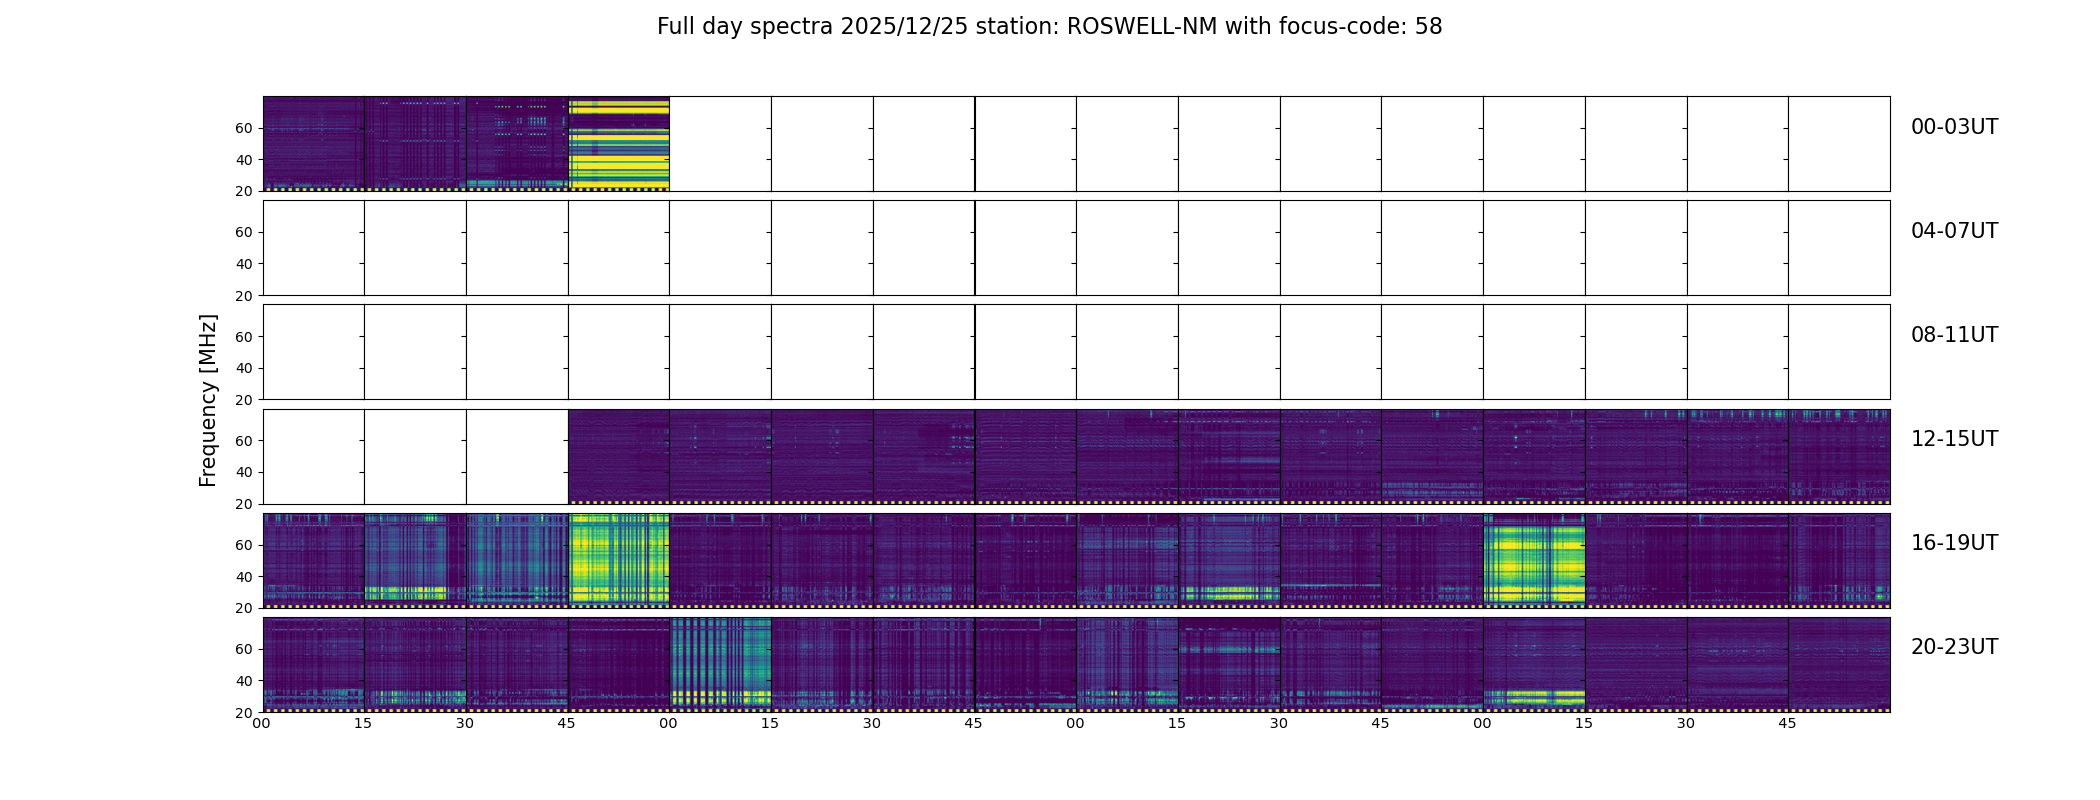The image size is (2100, 800).
Task: Open the first spectrum panel in the 00-03UT row
Action: (x=314, y=144)
